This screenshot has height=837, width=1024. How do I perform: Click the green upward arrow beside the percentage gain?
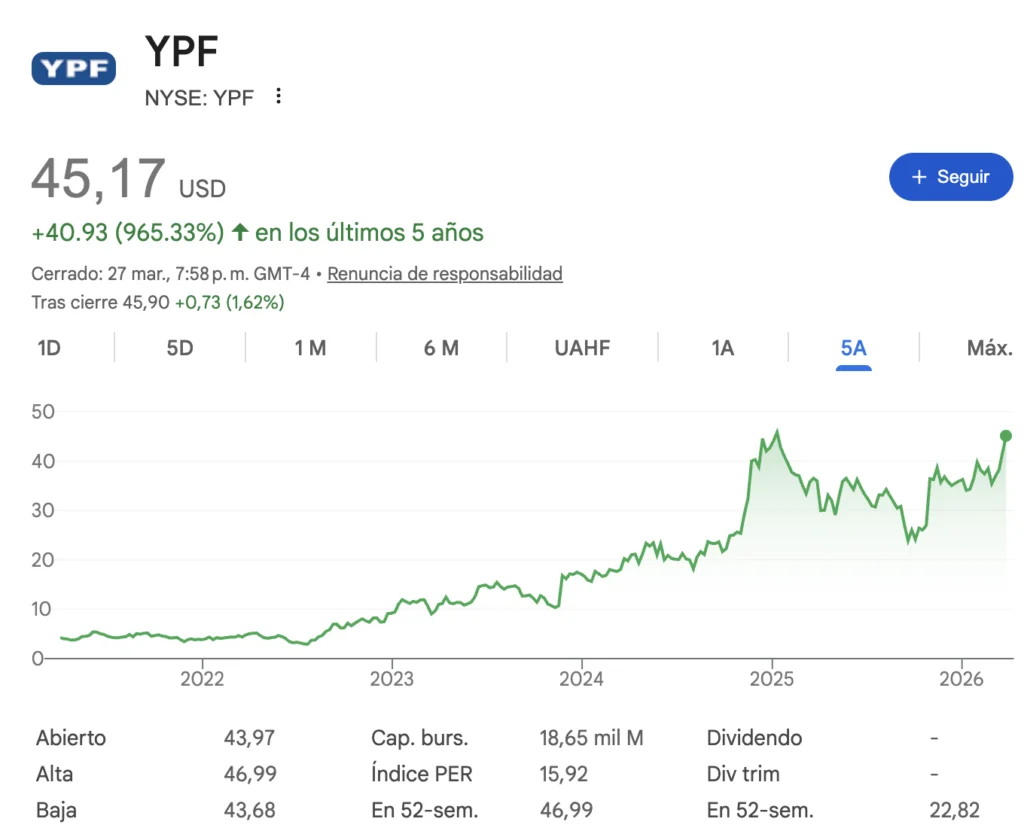239,231
